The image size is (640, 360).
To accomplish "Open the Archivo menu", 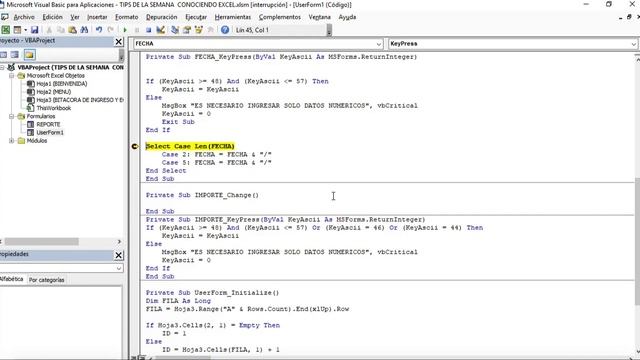I will point(24,17).
